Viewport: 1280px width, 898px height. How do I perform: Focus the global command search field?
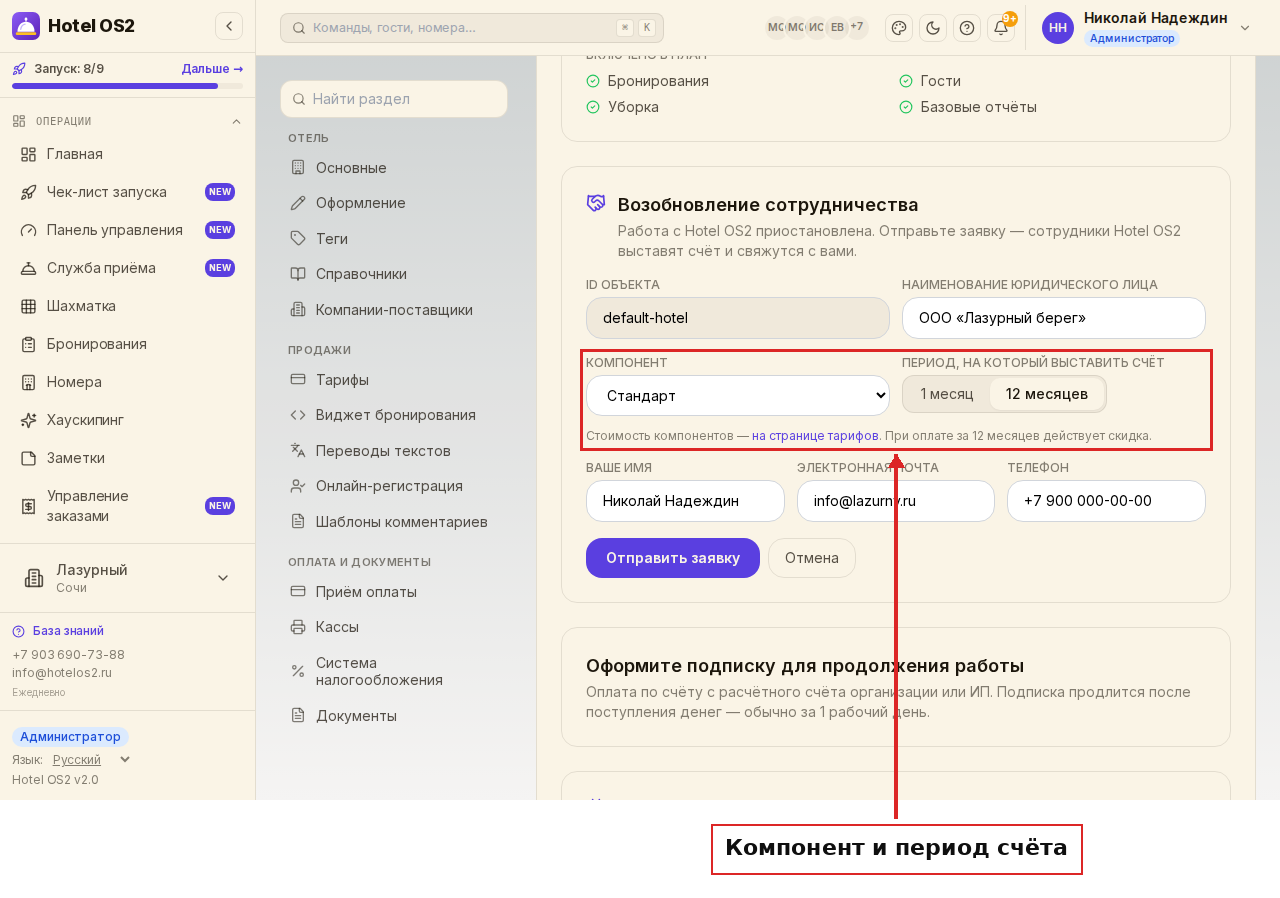tap(472, 28)
